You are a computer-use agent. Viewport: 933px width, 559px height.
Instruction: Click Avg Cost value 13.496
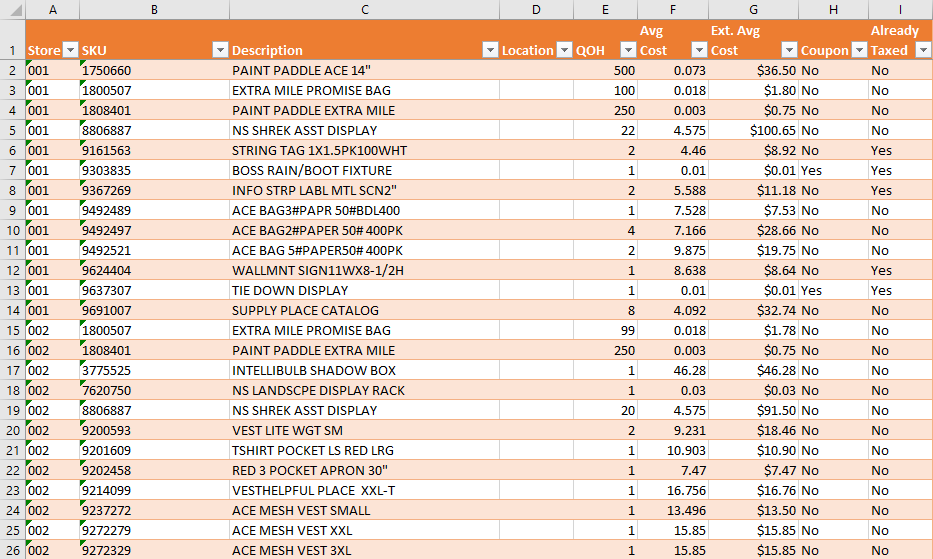coord(672,510)
